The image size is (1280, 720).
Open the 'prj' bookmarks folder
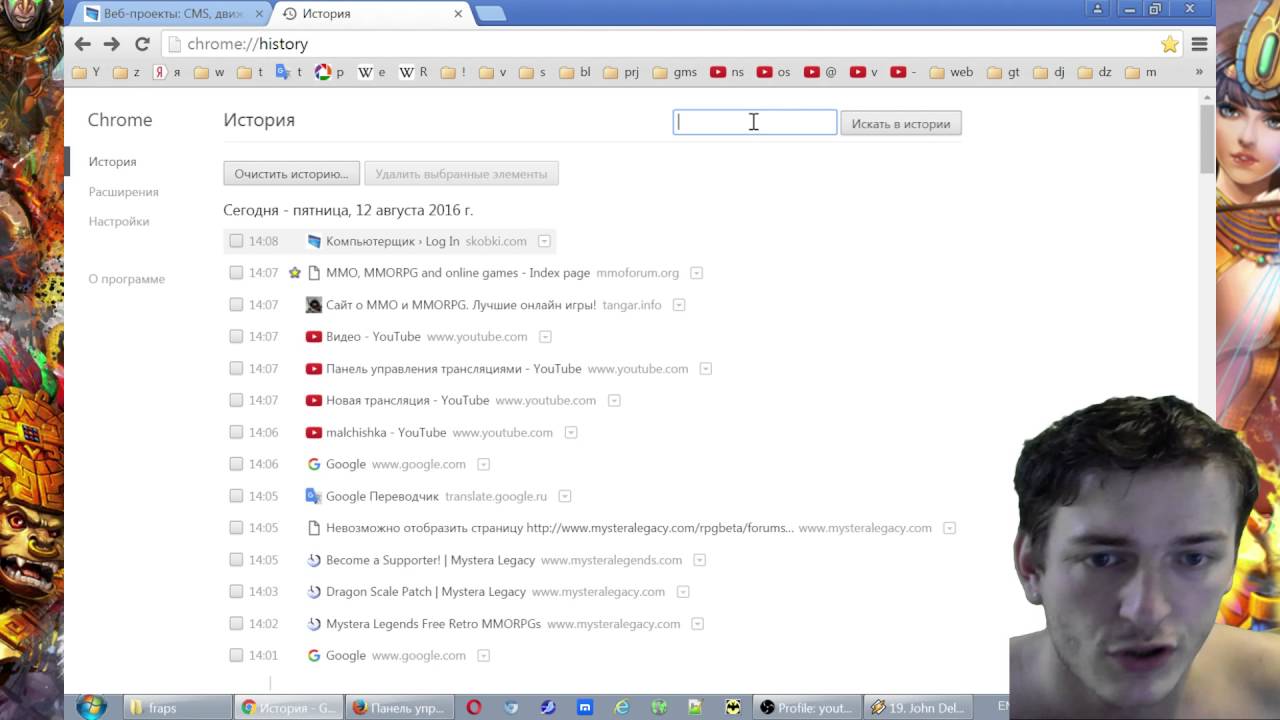click(x=621, y=72)
